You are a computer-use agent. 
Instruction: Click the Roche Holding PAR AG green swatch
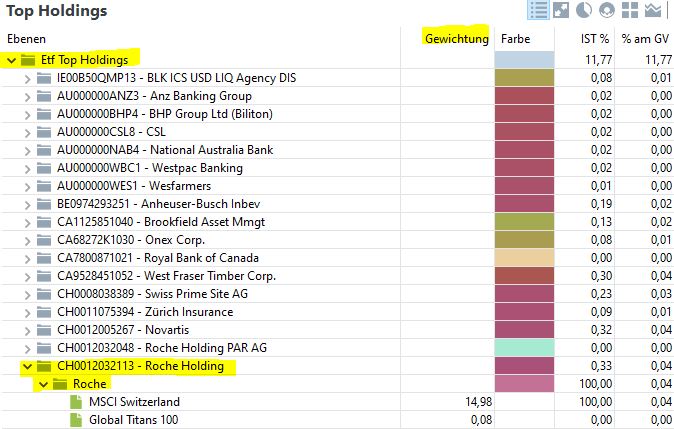[x=522, y=348]
